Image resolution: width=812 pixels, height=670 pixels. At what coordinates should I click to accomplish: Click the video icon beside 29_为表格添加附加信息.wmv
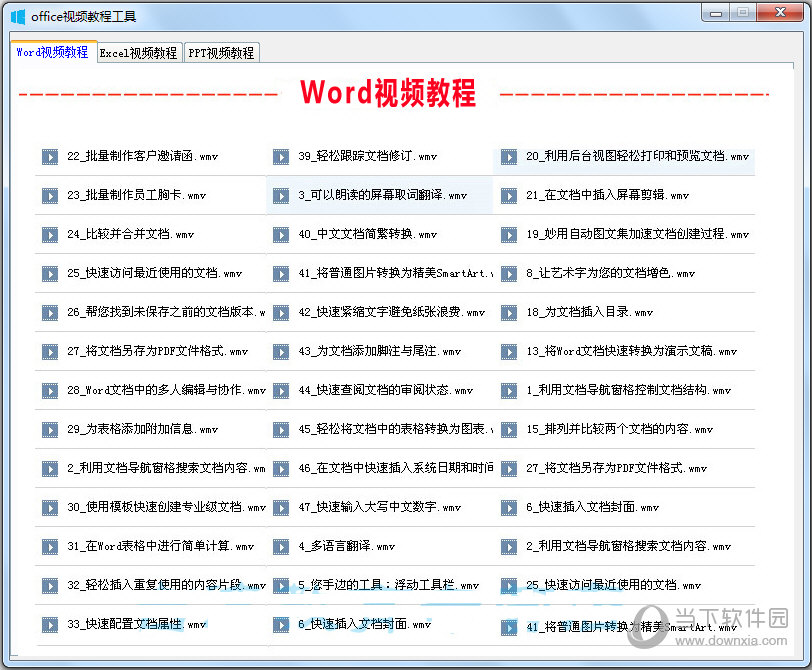49,430
